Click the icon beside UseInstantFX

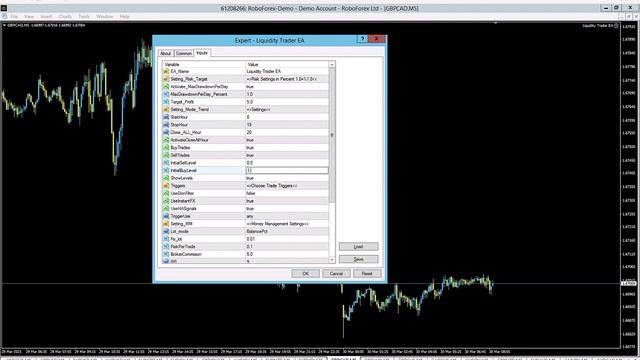(x=166, y=201)
